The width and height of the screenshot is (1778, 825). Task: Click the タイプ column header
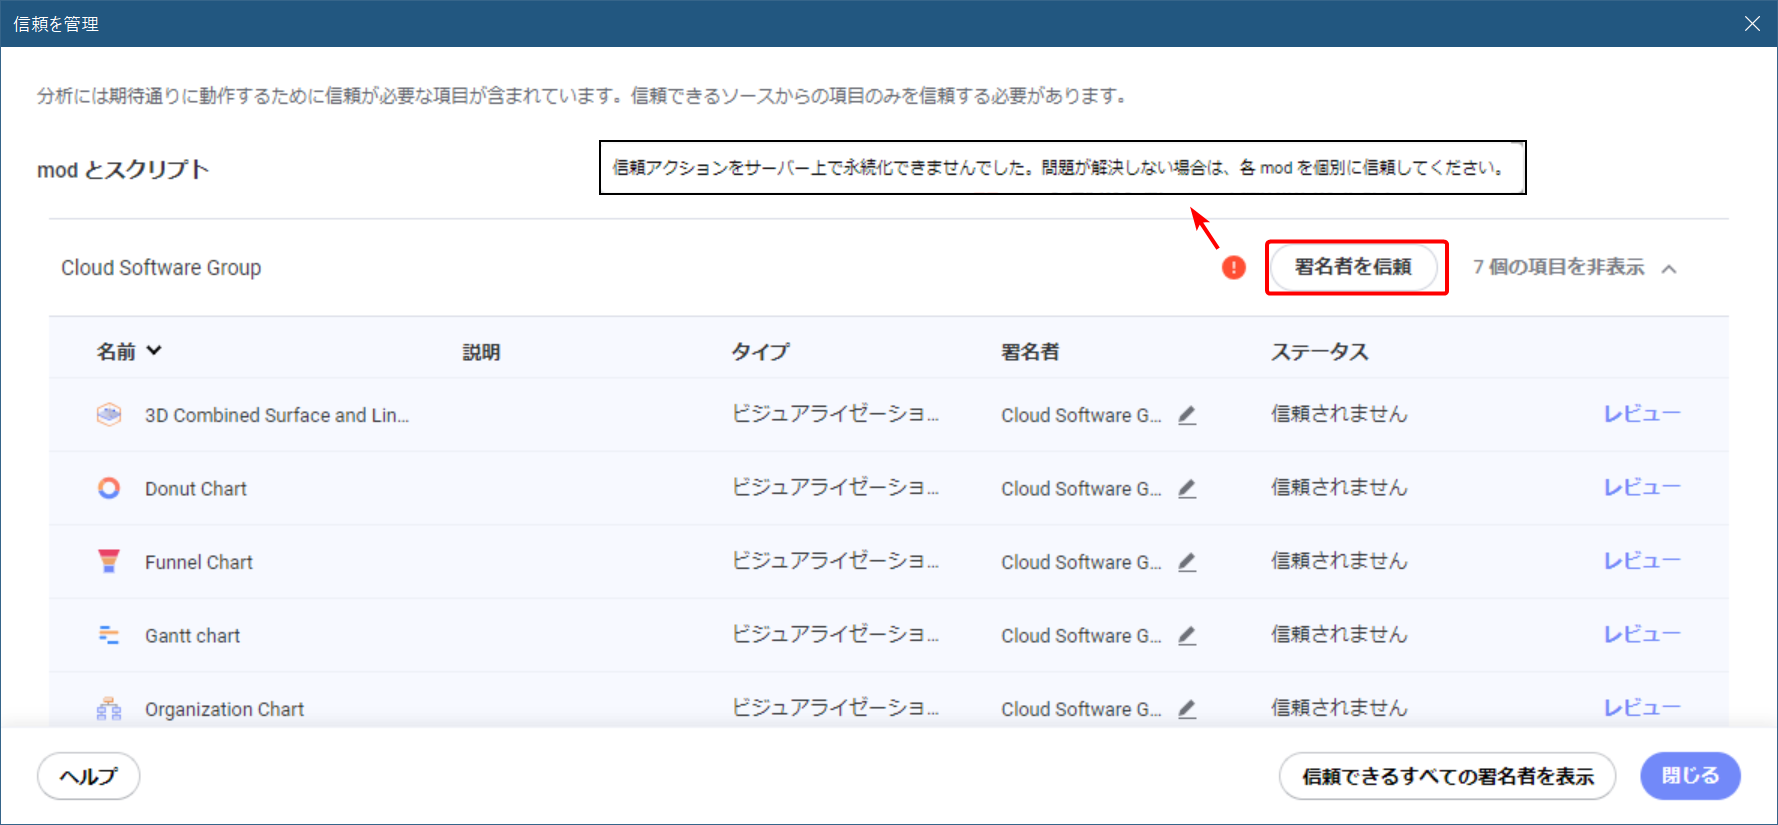(x=760, y=352)
